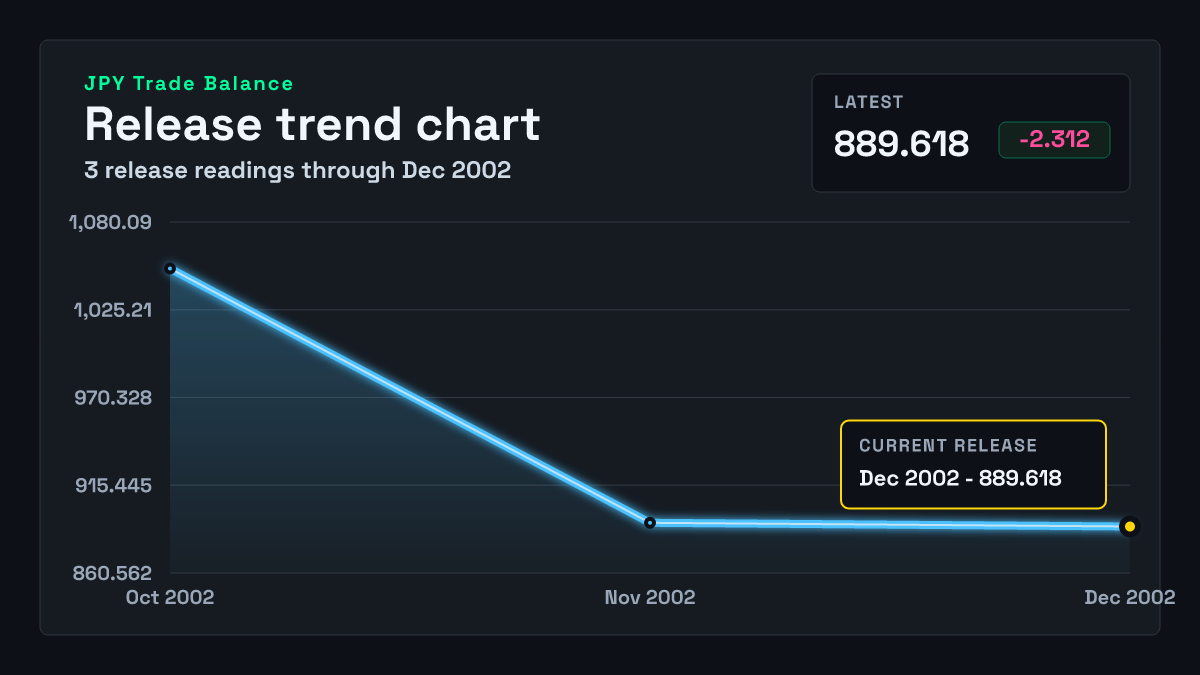Click the Dec 2002 - 889.618 tooltip text
Screen dimensions: 1200x675
[x=960, y=478]
